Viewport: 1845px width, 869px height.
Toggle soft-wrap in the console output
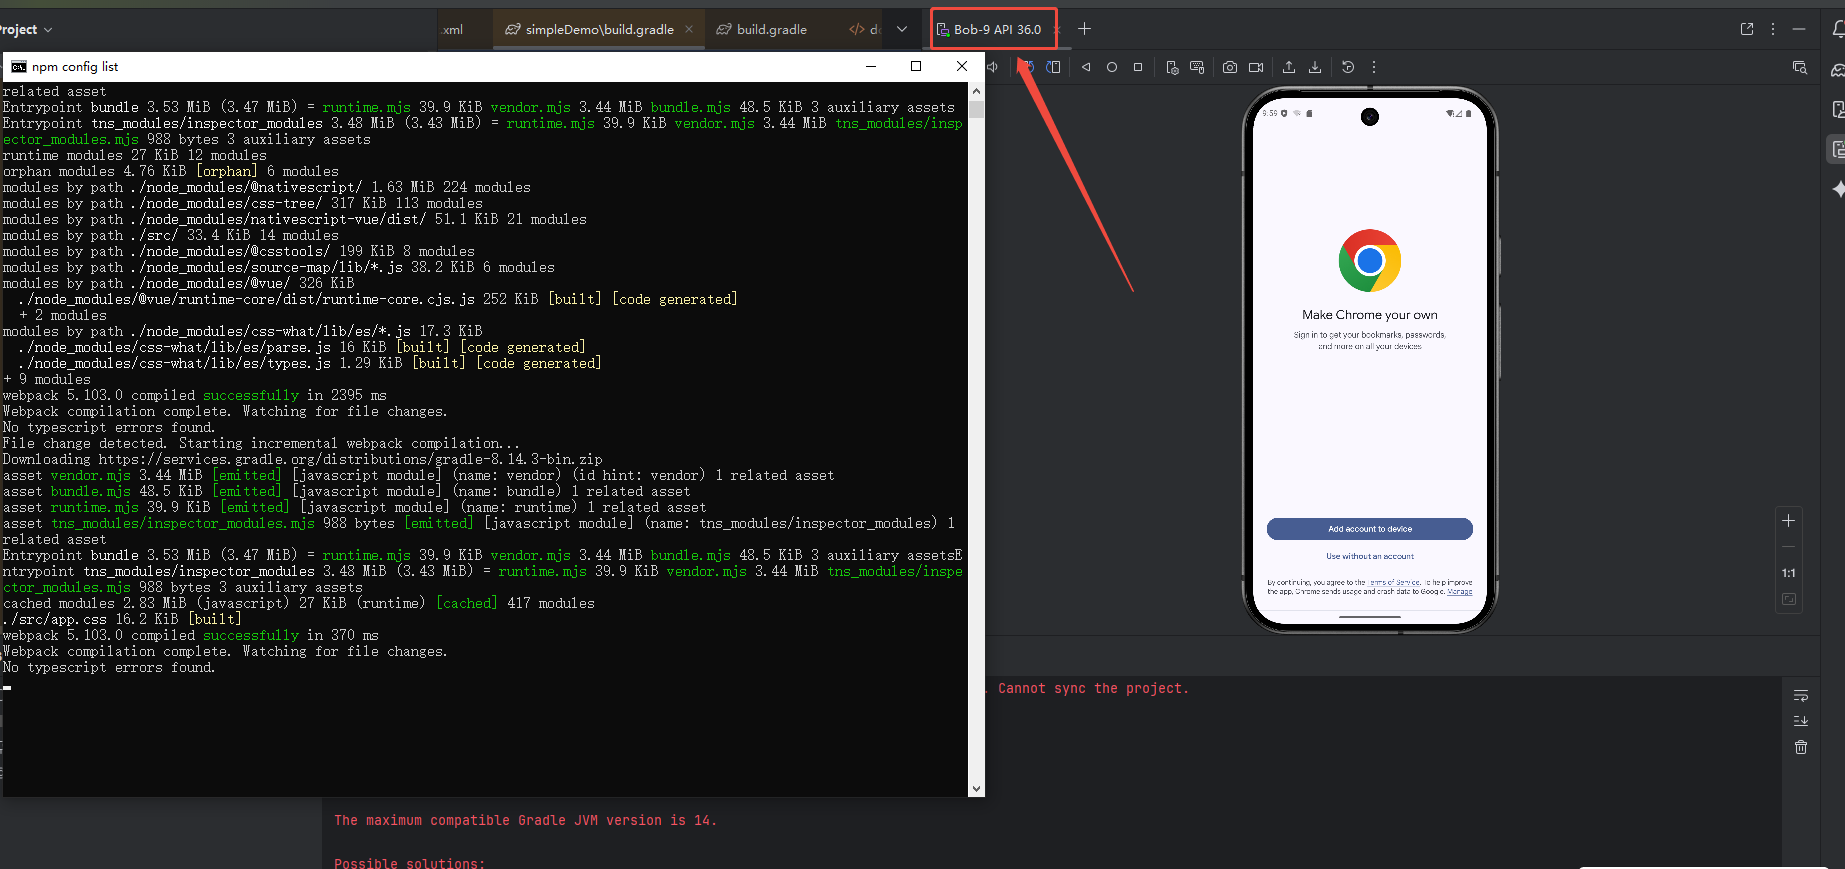[1801, 695]
